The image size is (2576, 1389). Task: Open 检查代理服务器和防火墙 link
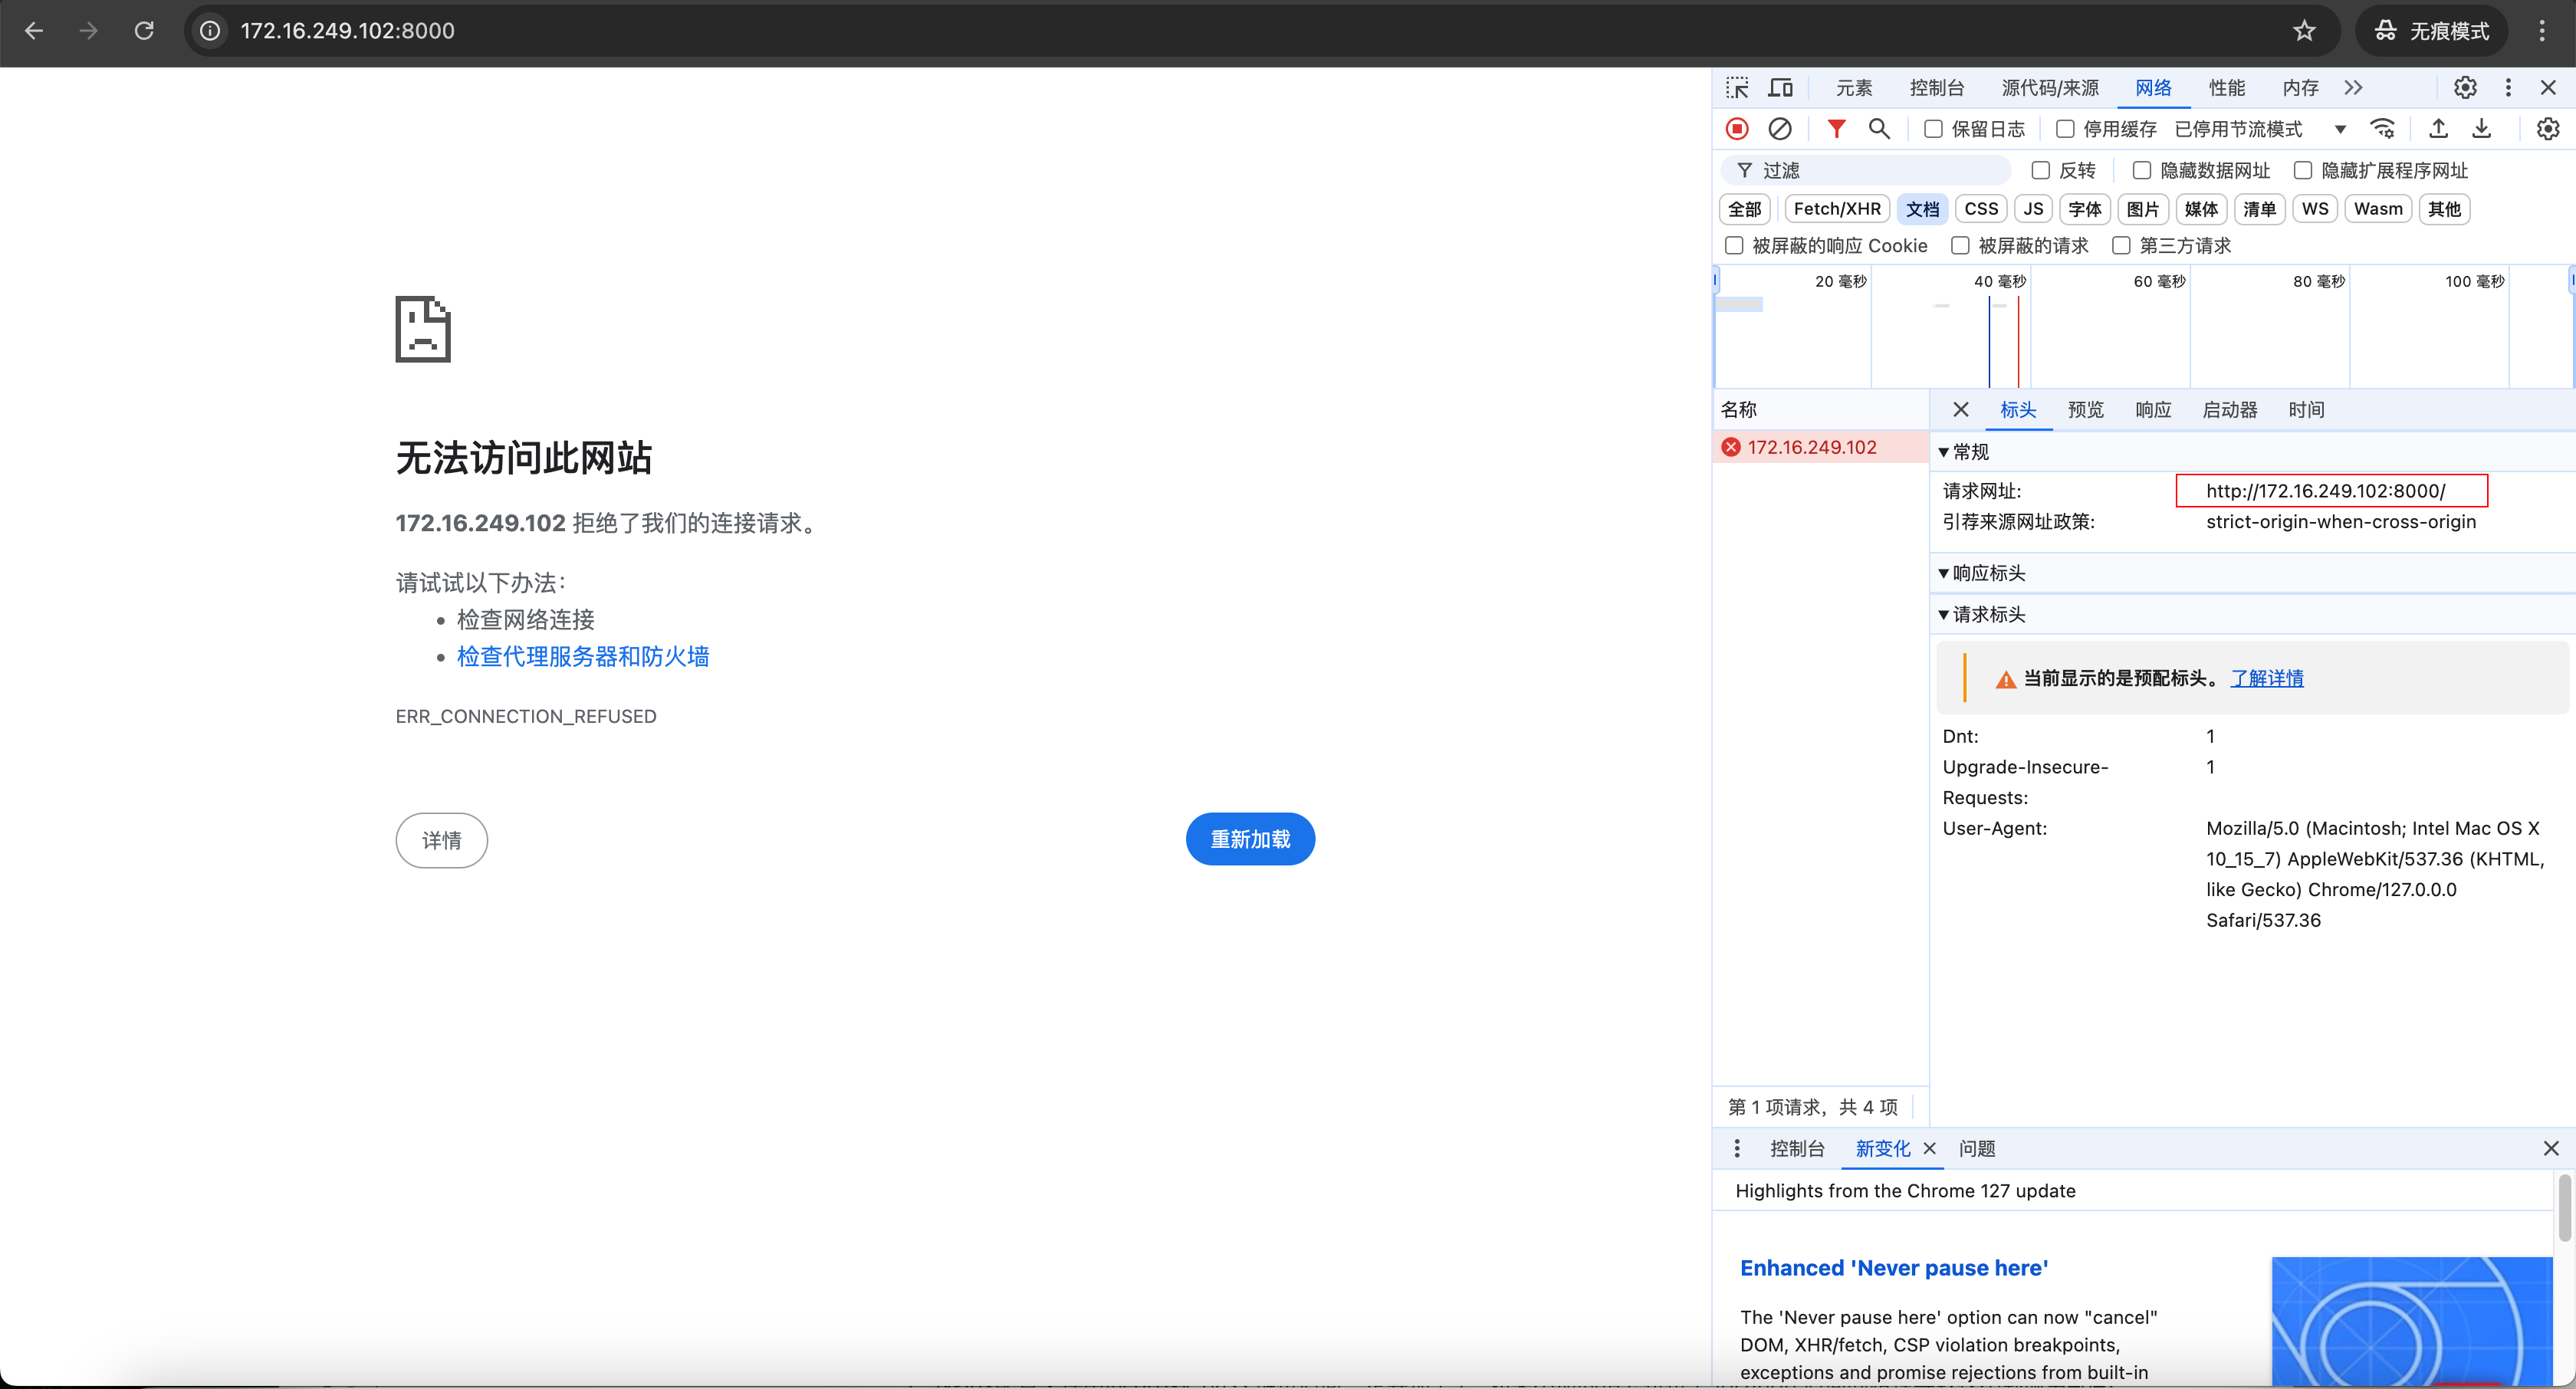point(583,656)
